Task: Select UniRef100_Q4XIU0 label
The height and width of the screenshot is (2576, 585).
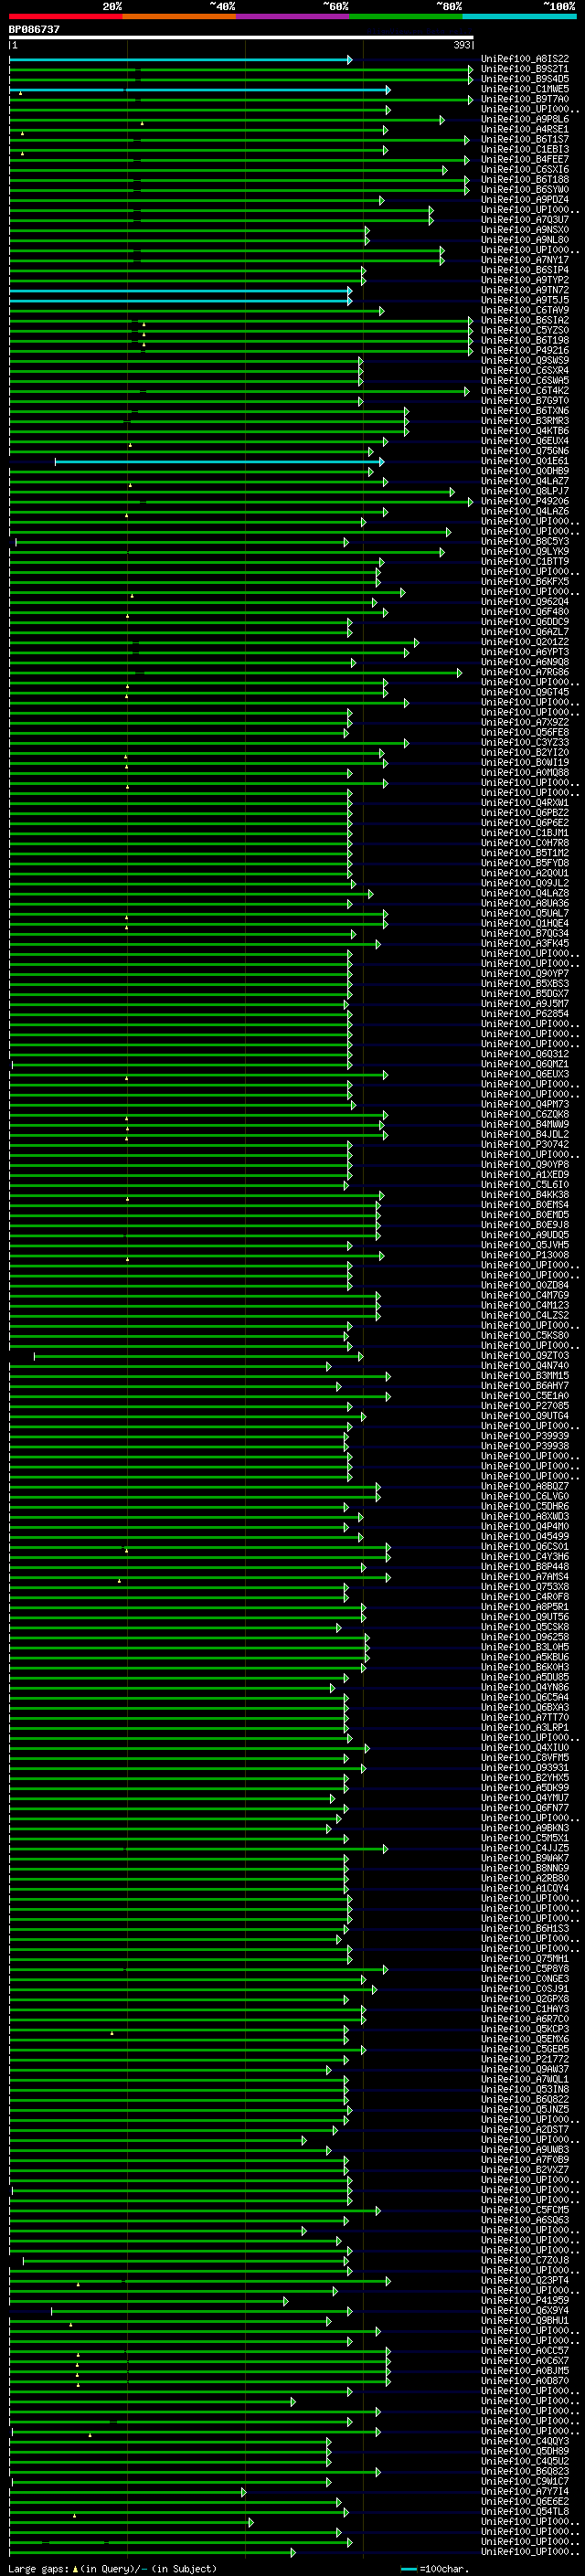Action: (525, 1747)
